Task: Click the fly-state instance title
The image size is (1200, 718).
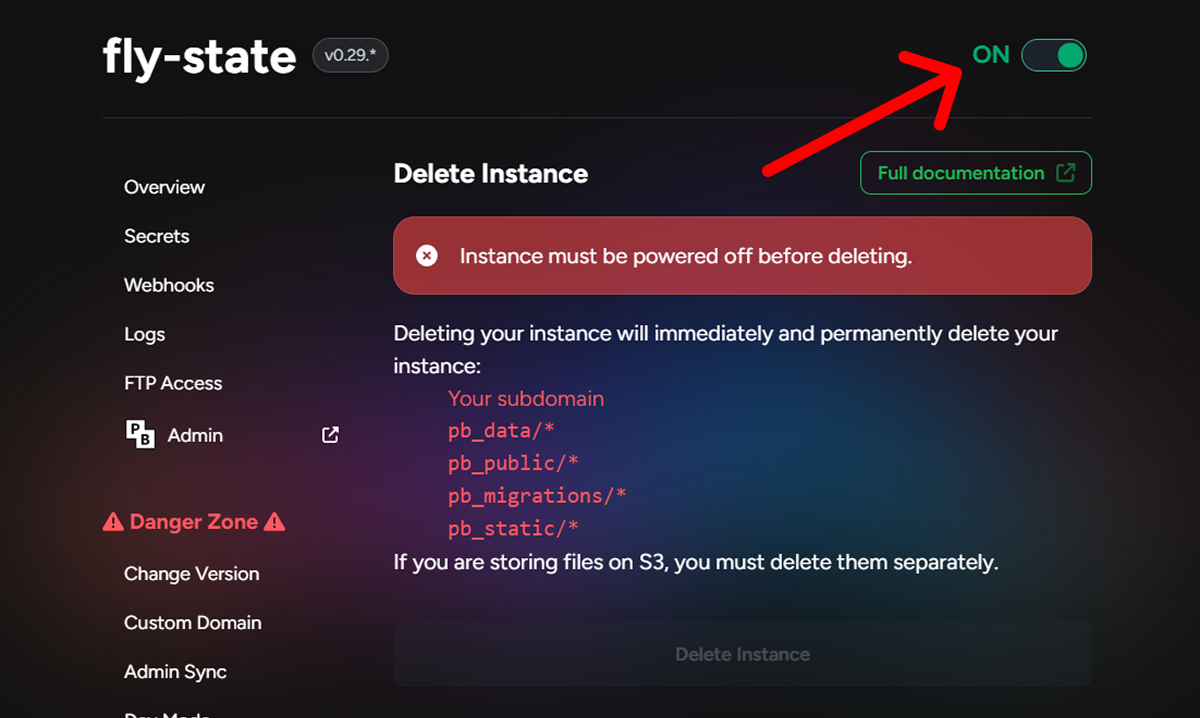Action: click(199, 57)
